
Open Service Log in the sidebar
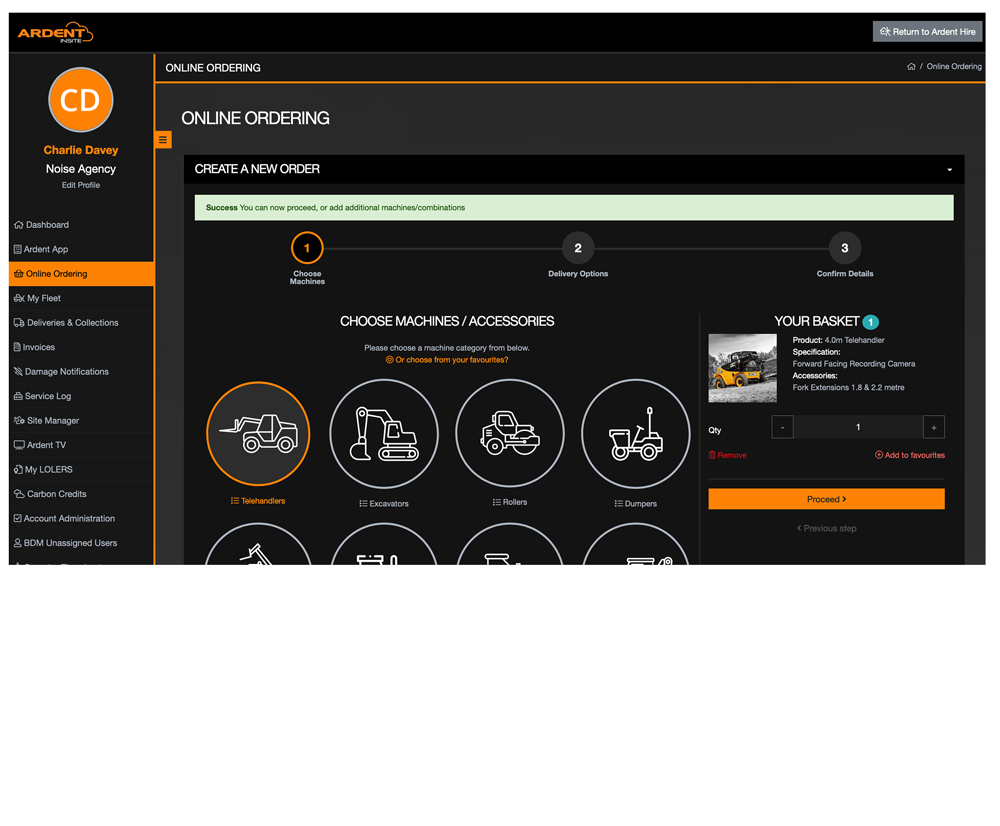81,396
